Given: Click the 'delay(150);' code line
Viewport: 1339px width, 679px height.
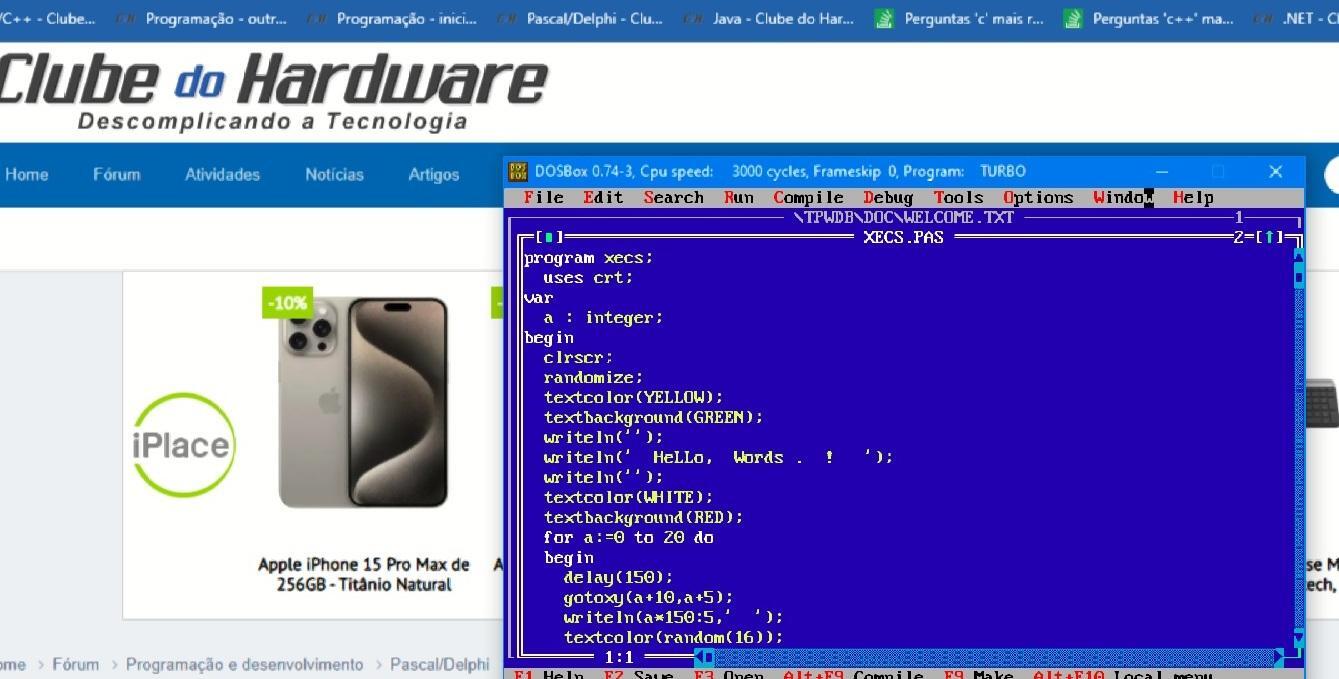Looking at the screenshot, I should (x=618, y=577).
